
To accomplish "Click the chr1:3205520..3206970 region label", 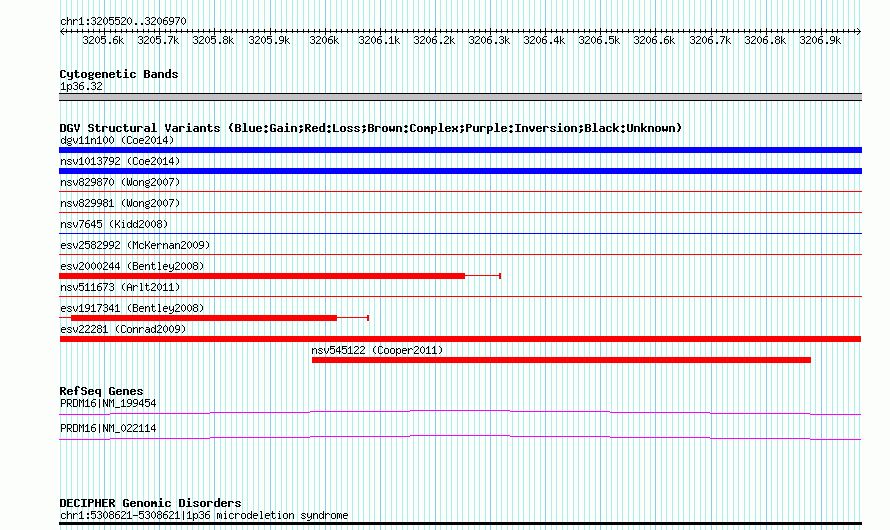I will pos(123,21).
